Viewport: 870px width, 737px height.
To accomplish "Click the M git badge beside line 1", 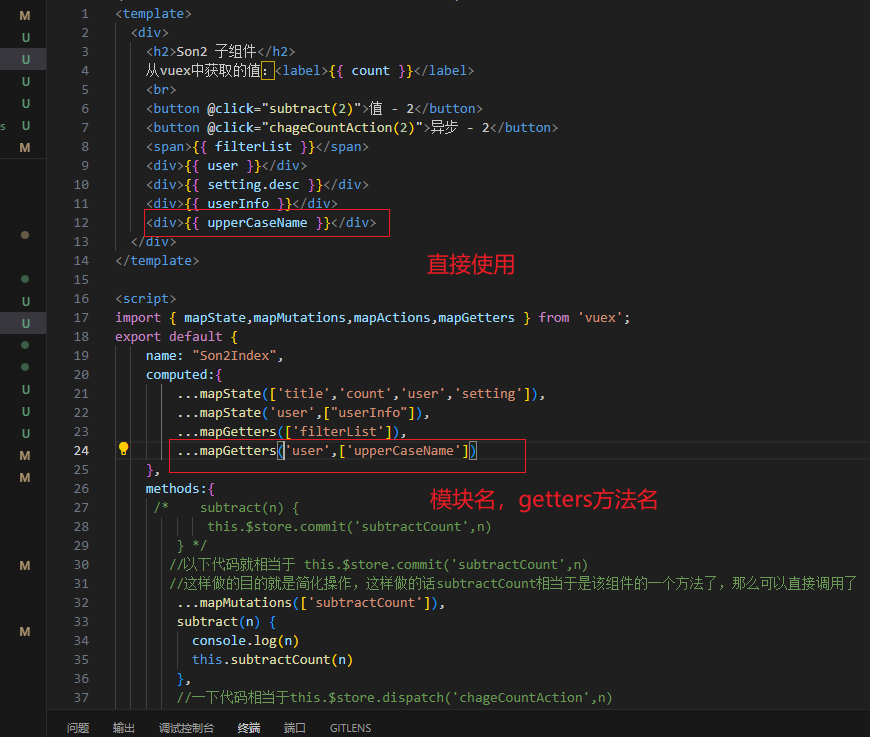I will 26,13.
